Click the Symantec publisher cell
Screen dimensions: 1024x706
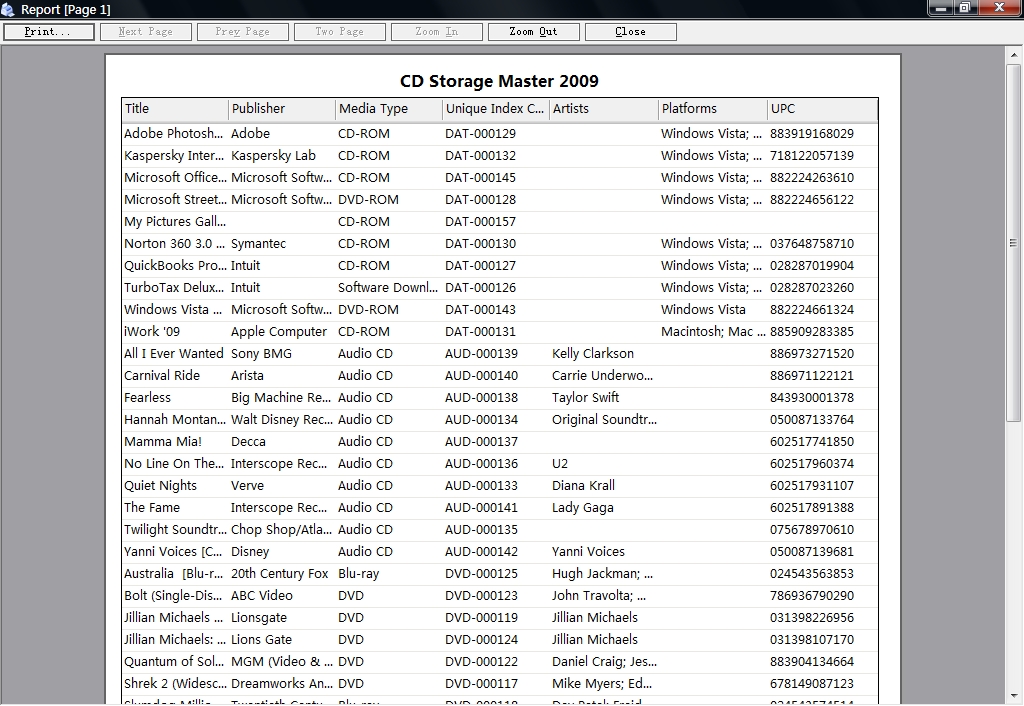coord(258,244)
